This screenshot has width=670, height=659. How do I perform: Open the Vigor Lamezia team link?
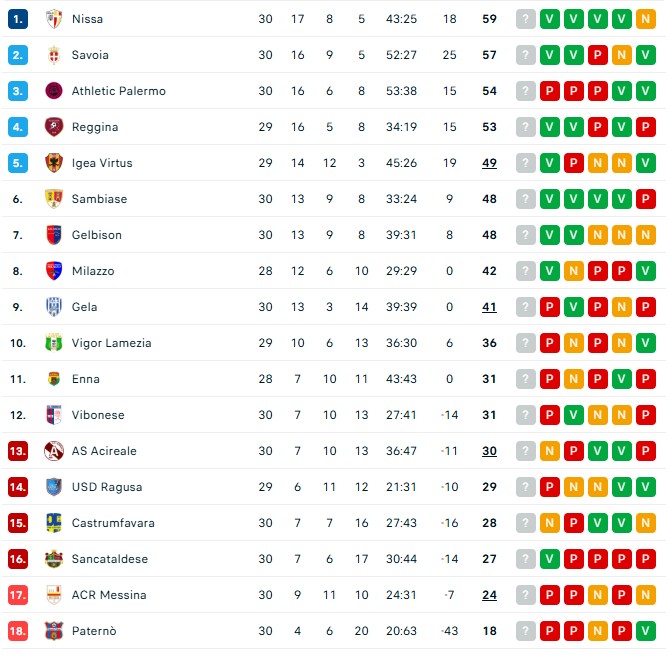111,343
